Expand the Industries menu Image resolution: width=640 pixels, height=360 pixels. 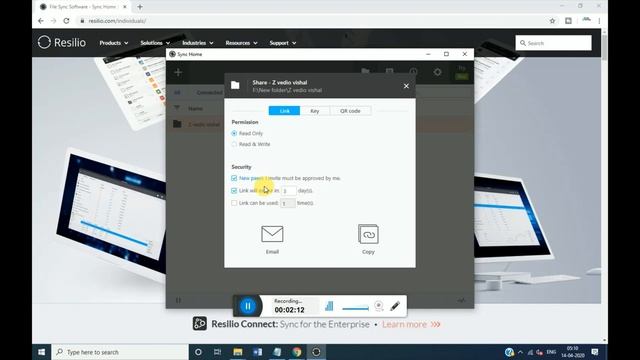click(x=197, y=43)
